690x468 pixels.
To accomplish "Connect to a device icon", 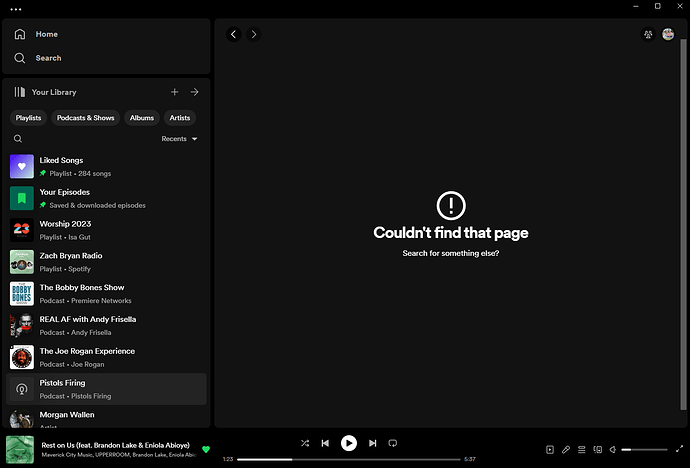I will click(597, 450).
